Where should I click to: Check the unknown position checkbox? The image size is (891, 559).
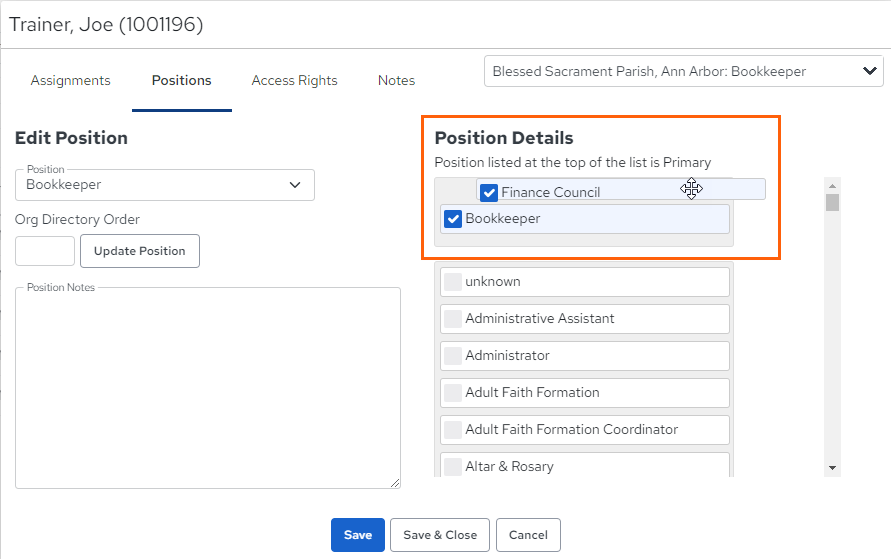(x=453, y=282)
